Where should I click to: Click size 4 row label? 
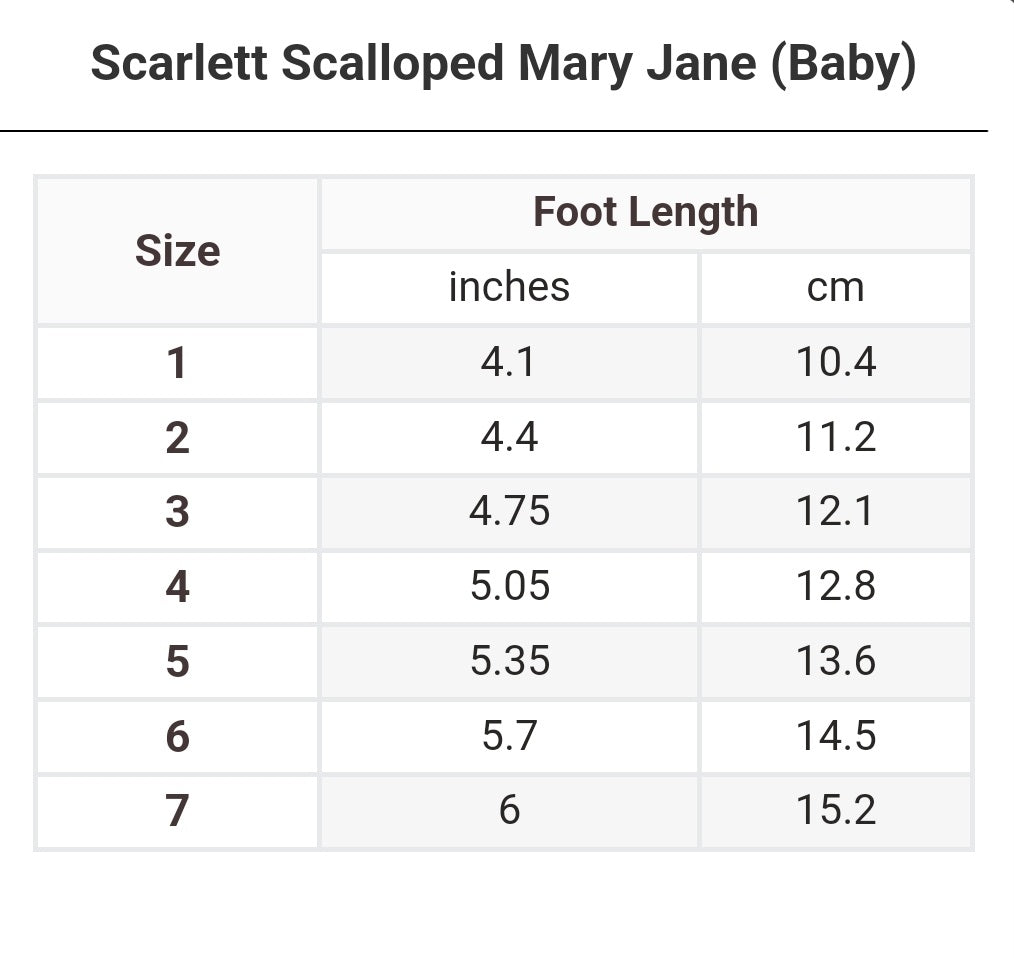[177, 587]
